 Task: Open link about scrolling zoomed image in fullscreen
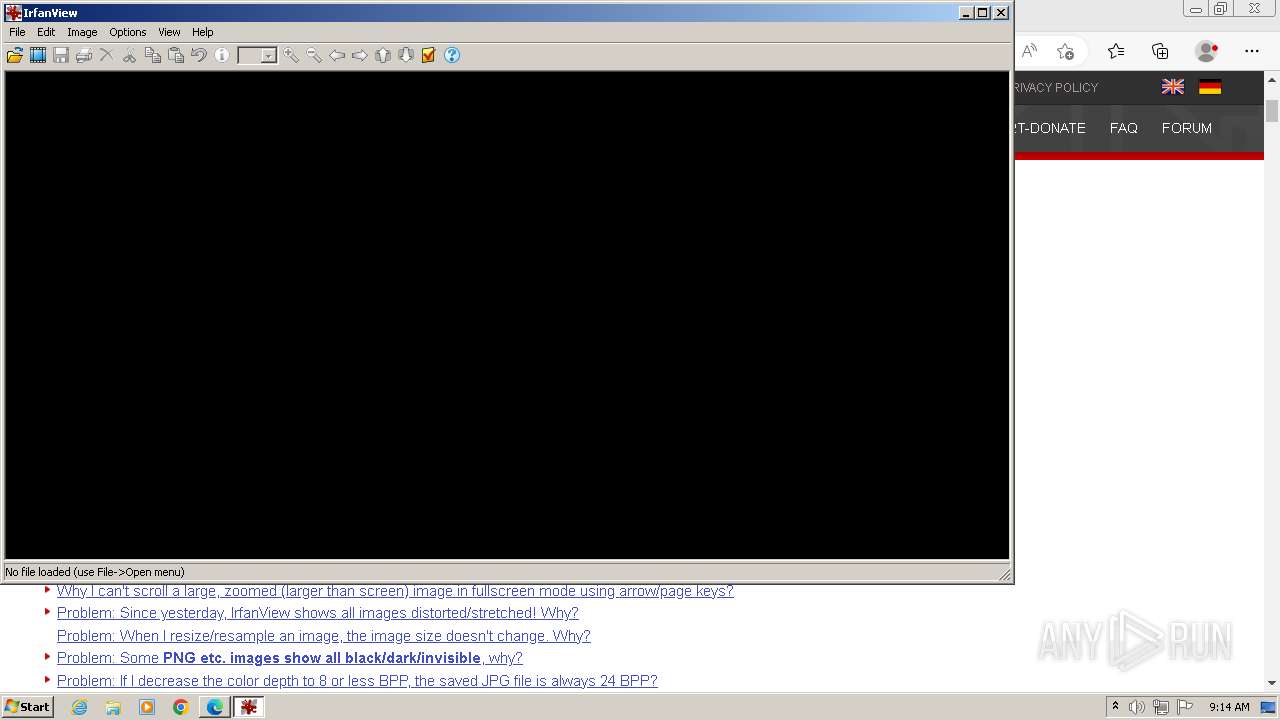click(395, 591)
